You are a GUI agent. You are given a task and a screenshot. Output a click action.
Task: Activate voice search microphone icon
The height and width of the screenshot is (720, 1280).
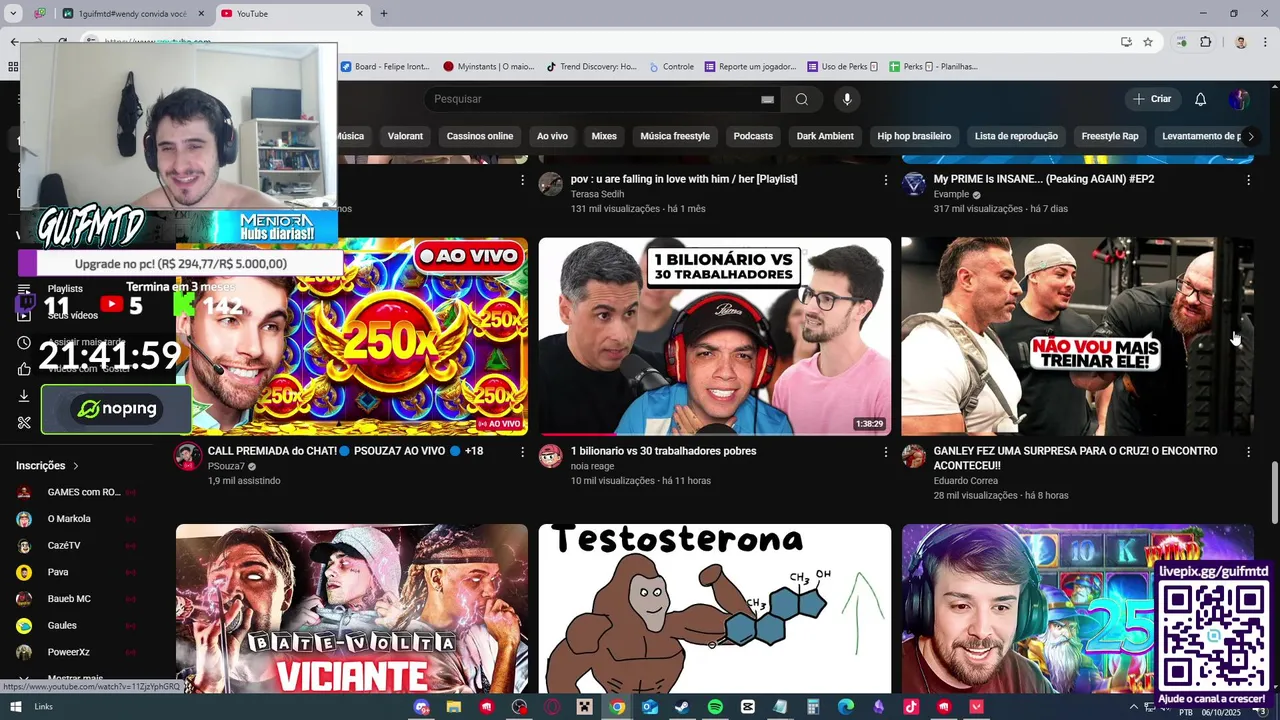point(847,99)
